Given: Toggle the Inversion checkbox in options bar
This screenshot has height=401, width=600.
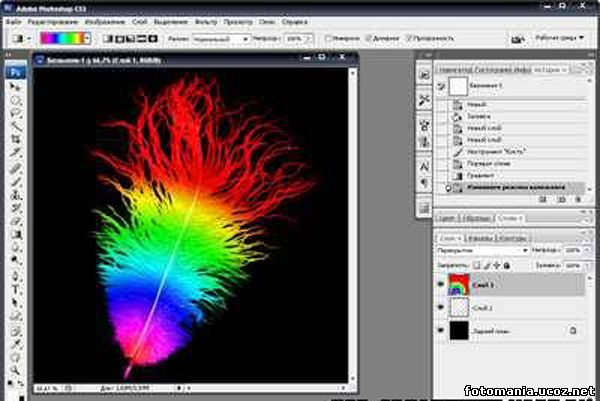Looking at the screenshot, I should (330, 39).
